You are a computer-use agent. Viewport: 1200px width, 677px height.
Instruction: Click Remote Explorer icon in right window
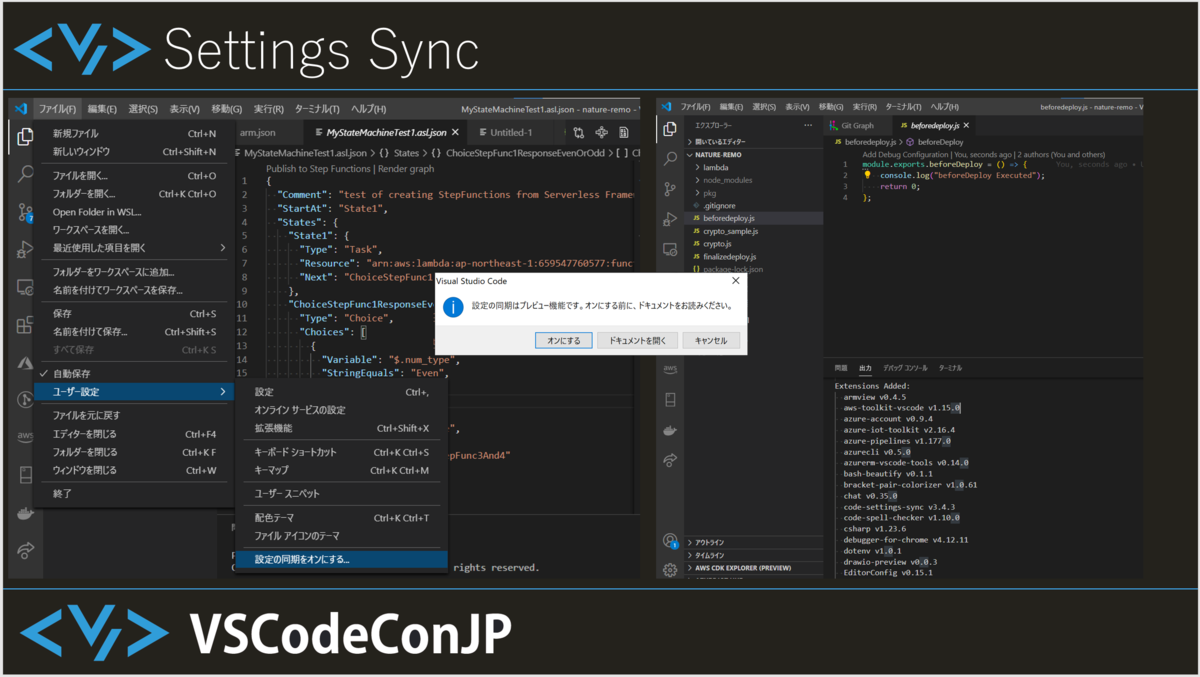coord(670,249)
